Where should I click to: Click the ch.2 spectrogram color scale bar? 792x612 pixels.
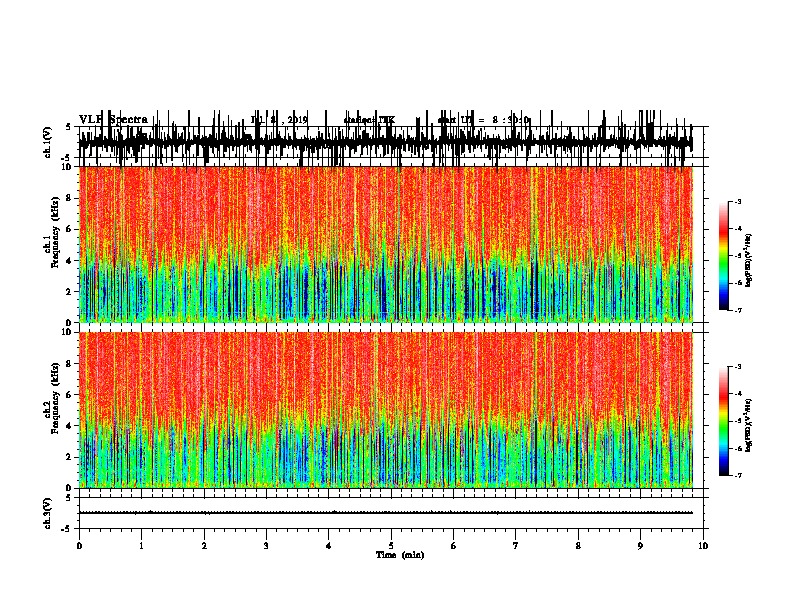(723, 421)
